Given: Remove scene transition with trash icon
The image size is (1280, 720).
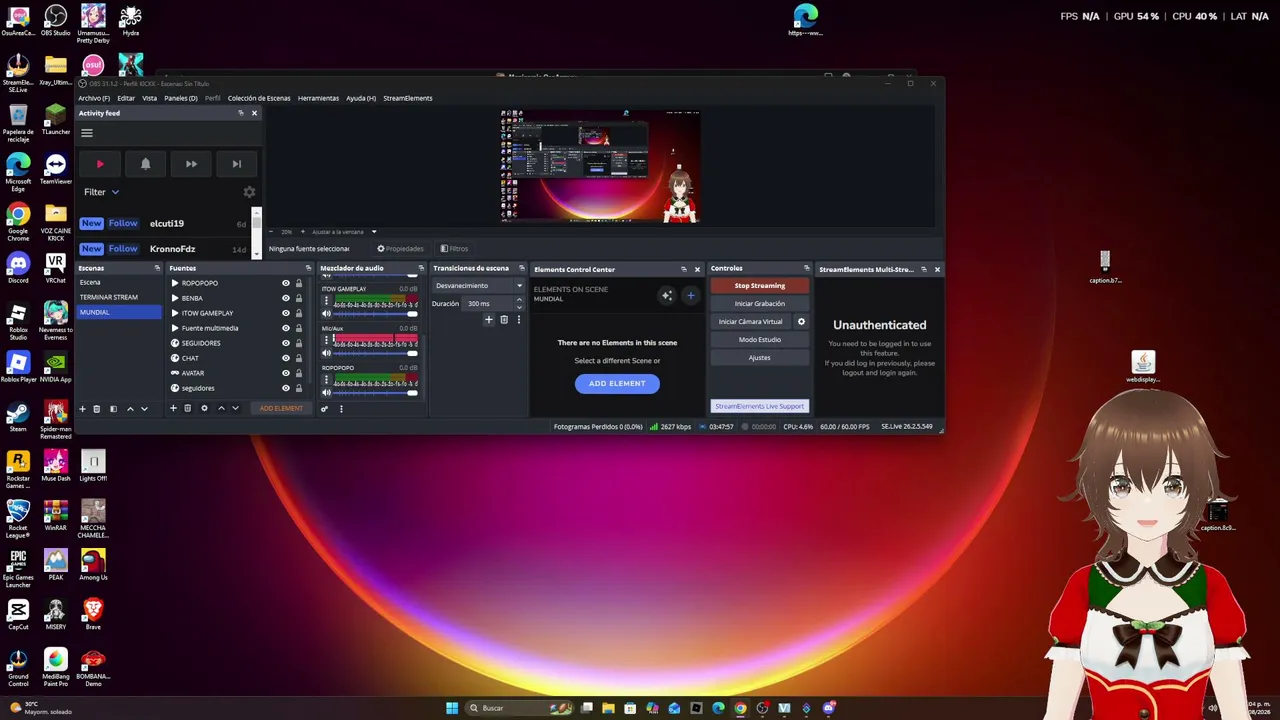Looking at the screenshot, I should click(x=504, y=320).
